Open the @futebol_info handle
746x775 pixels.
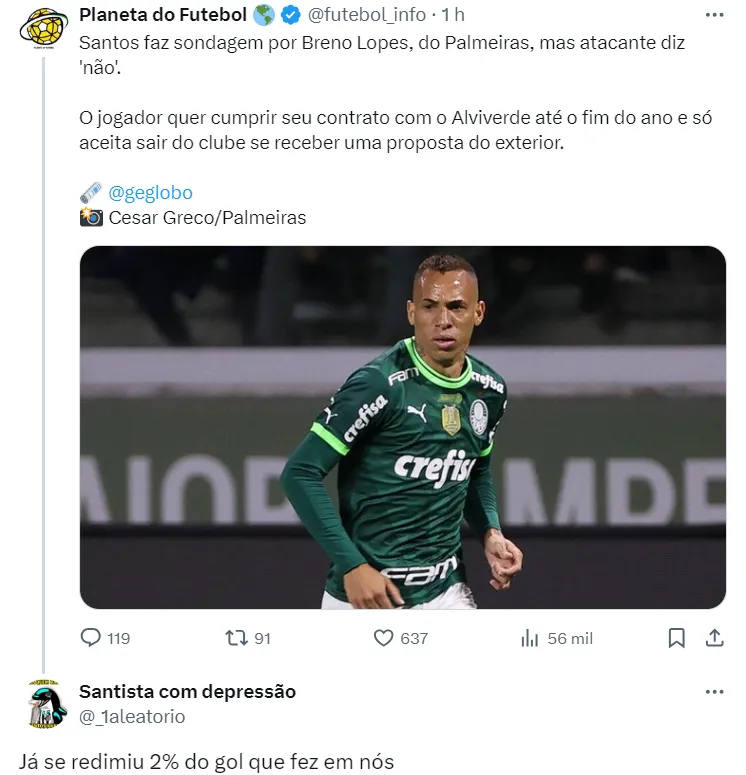coord(367,15)
